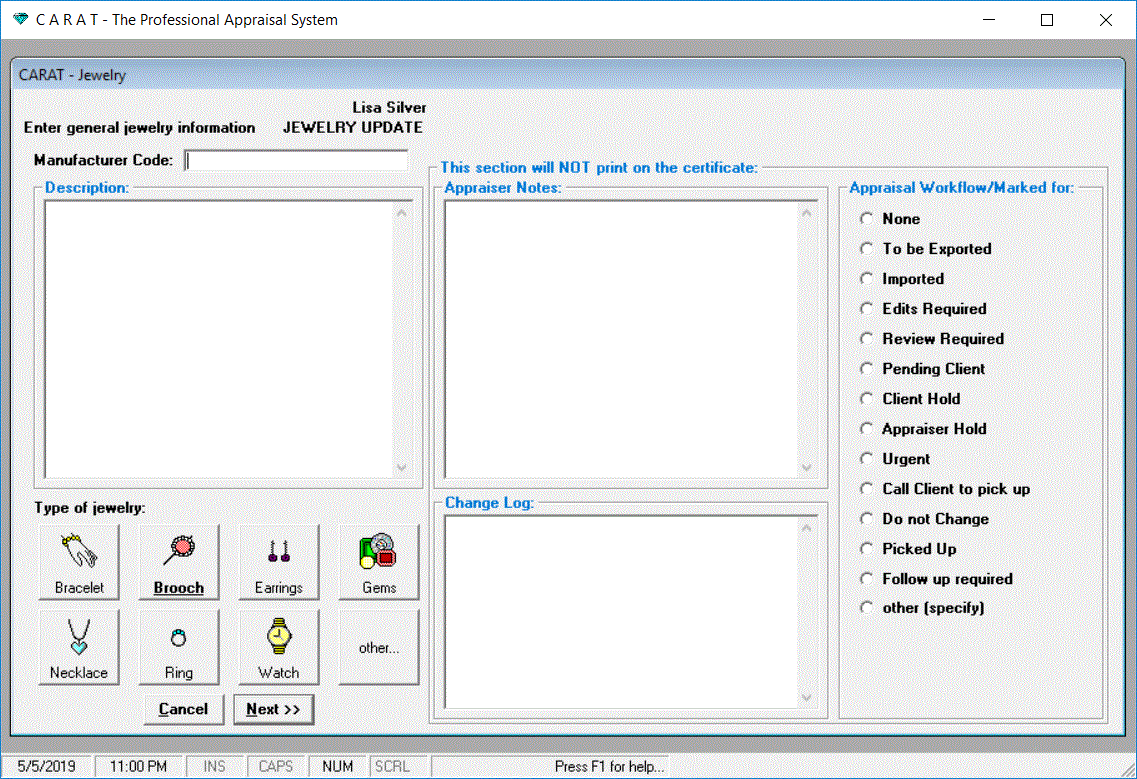Viewport: 1137px width, 779px height.
Task: Select 'Call Client to pick up' option
Action: click(x=867, y=489)
